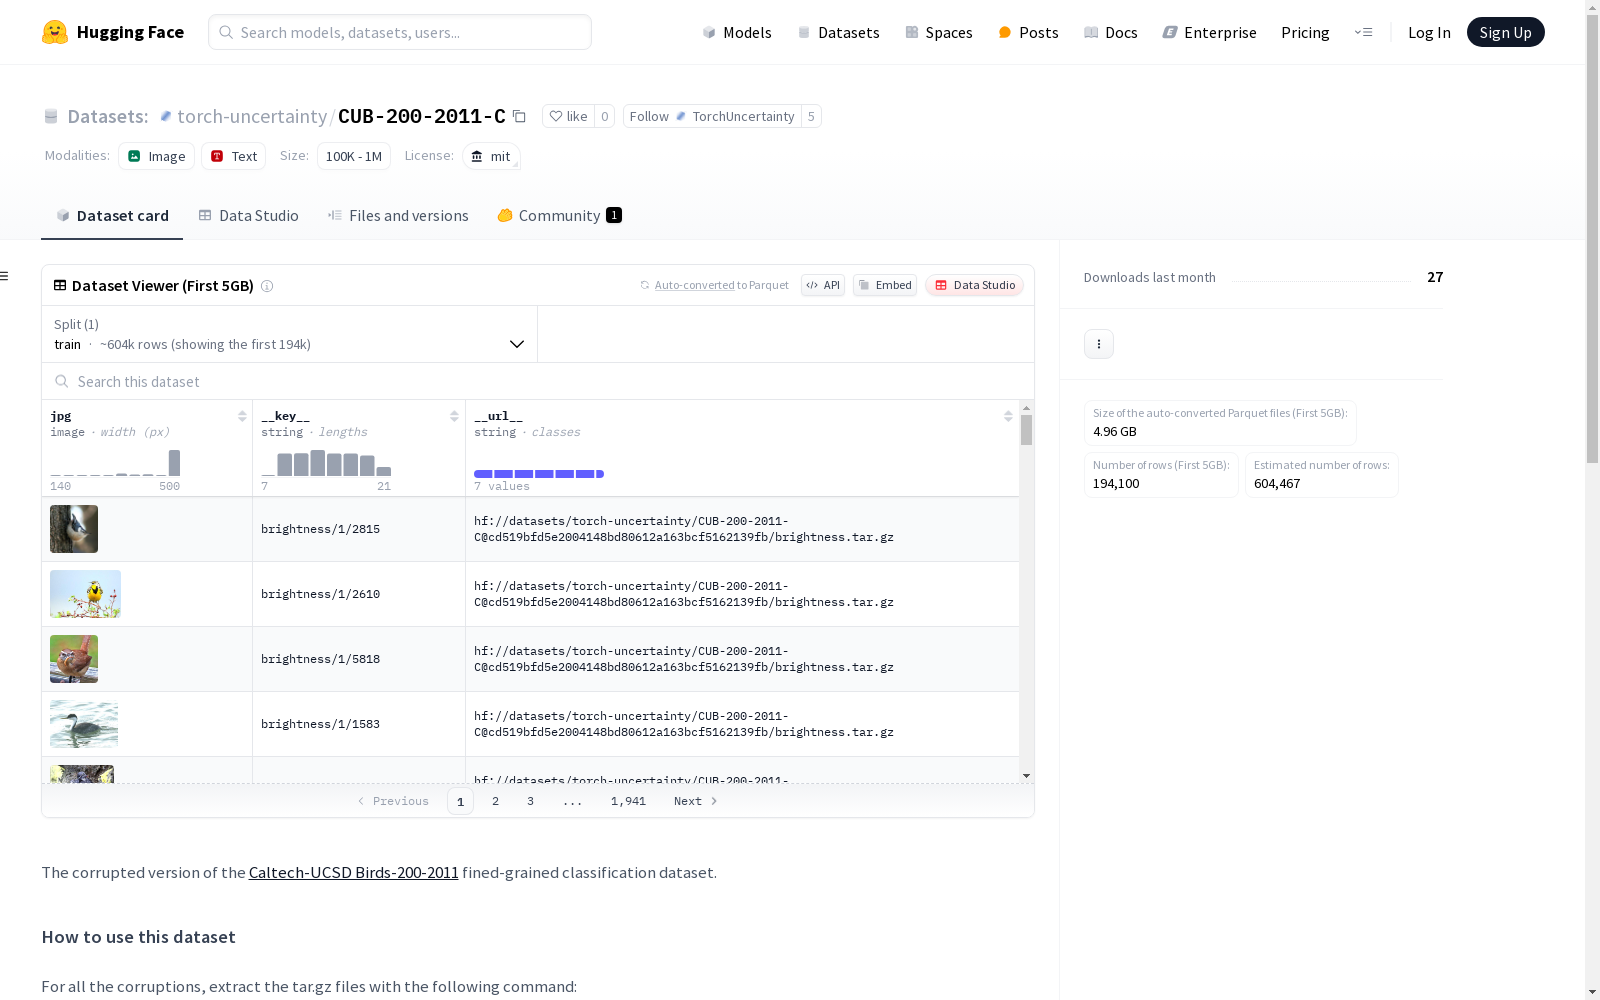The width and height of the screenshot is (1600, 1000).
Task: Open the Pricing page
Action: click(1305, 32)
